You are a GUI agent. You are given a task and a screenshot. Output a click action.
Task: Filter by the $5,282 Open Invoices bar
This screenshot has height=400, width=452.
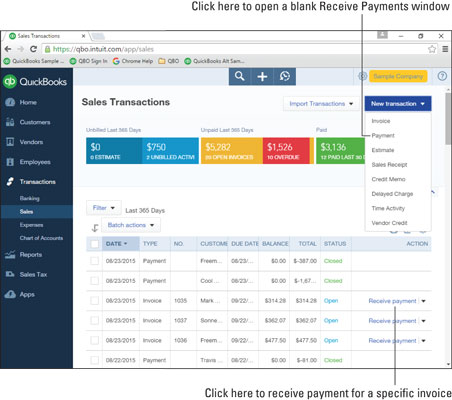(232, 151)
